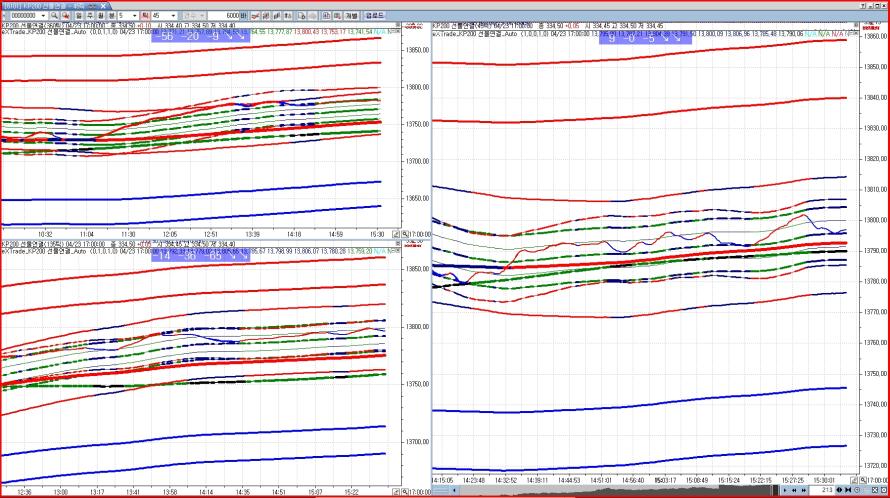Screen dimensions: 890x498
Task: Click the toolbar icon immediately left of 개별
Action: pos(339,16)
